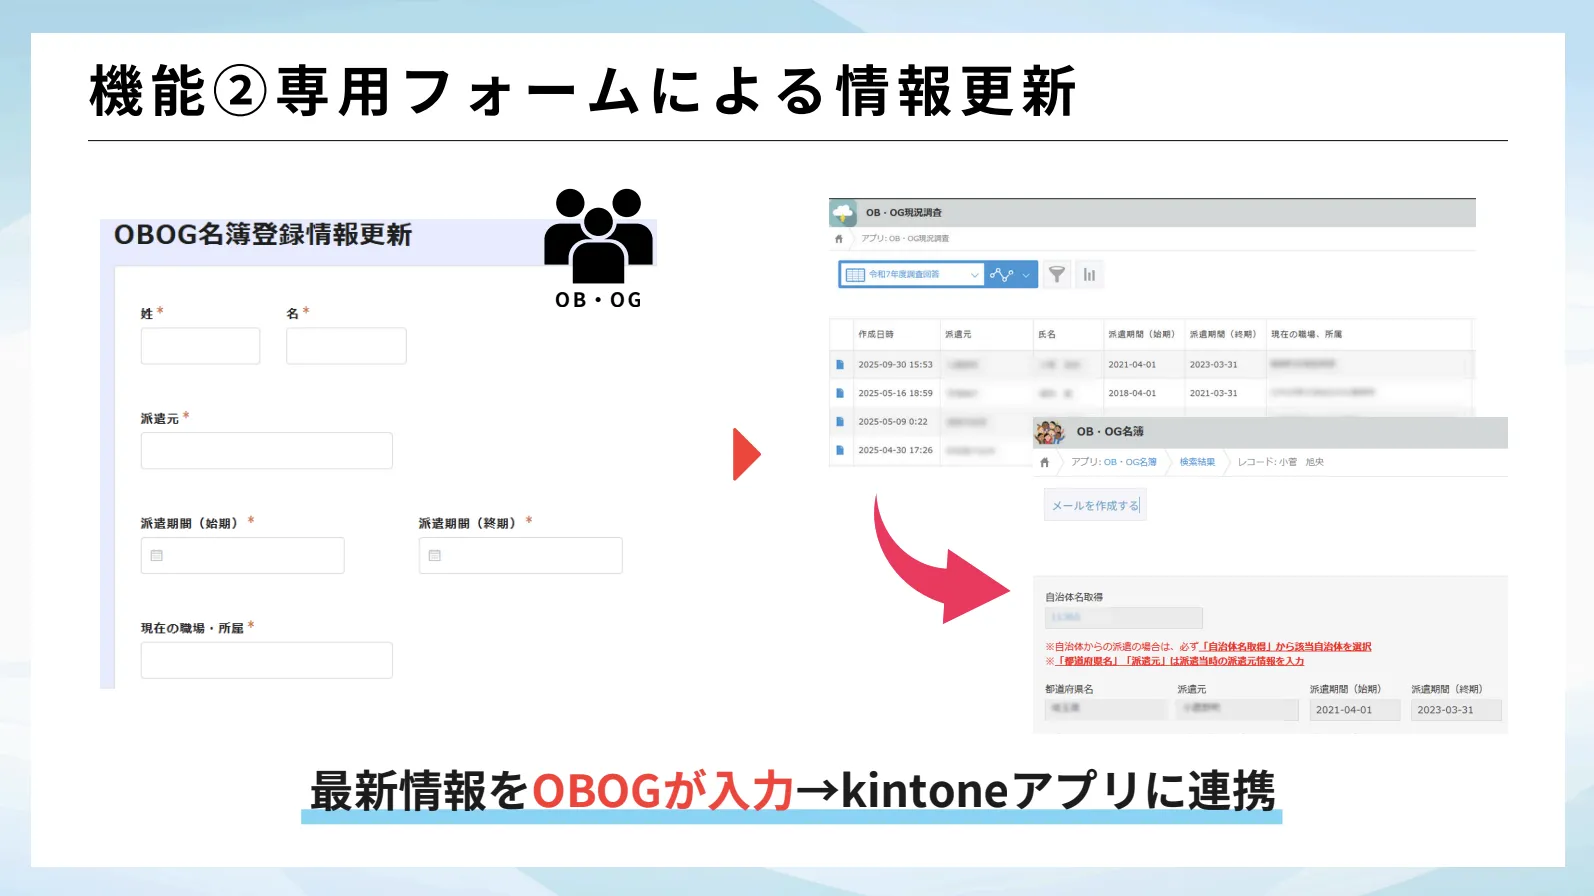Click the 現在の職場・所属 input field
The height and width of the screenshot is (896, 1594).
(266, 660)
